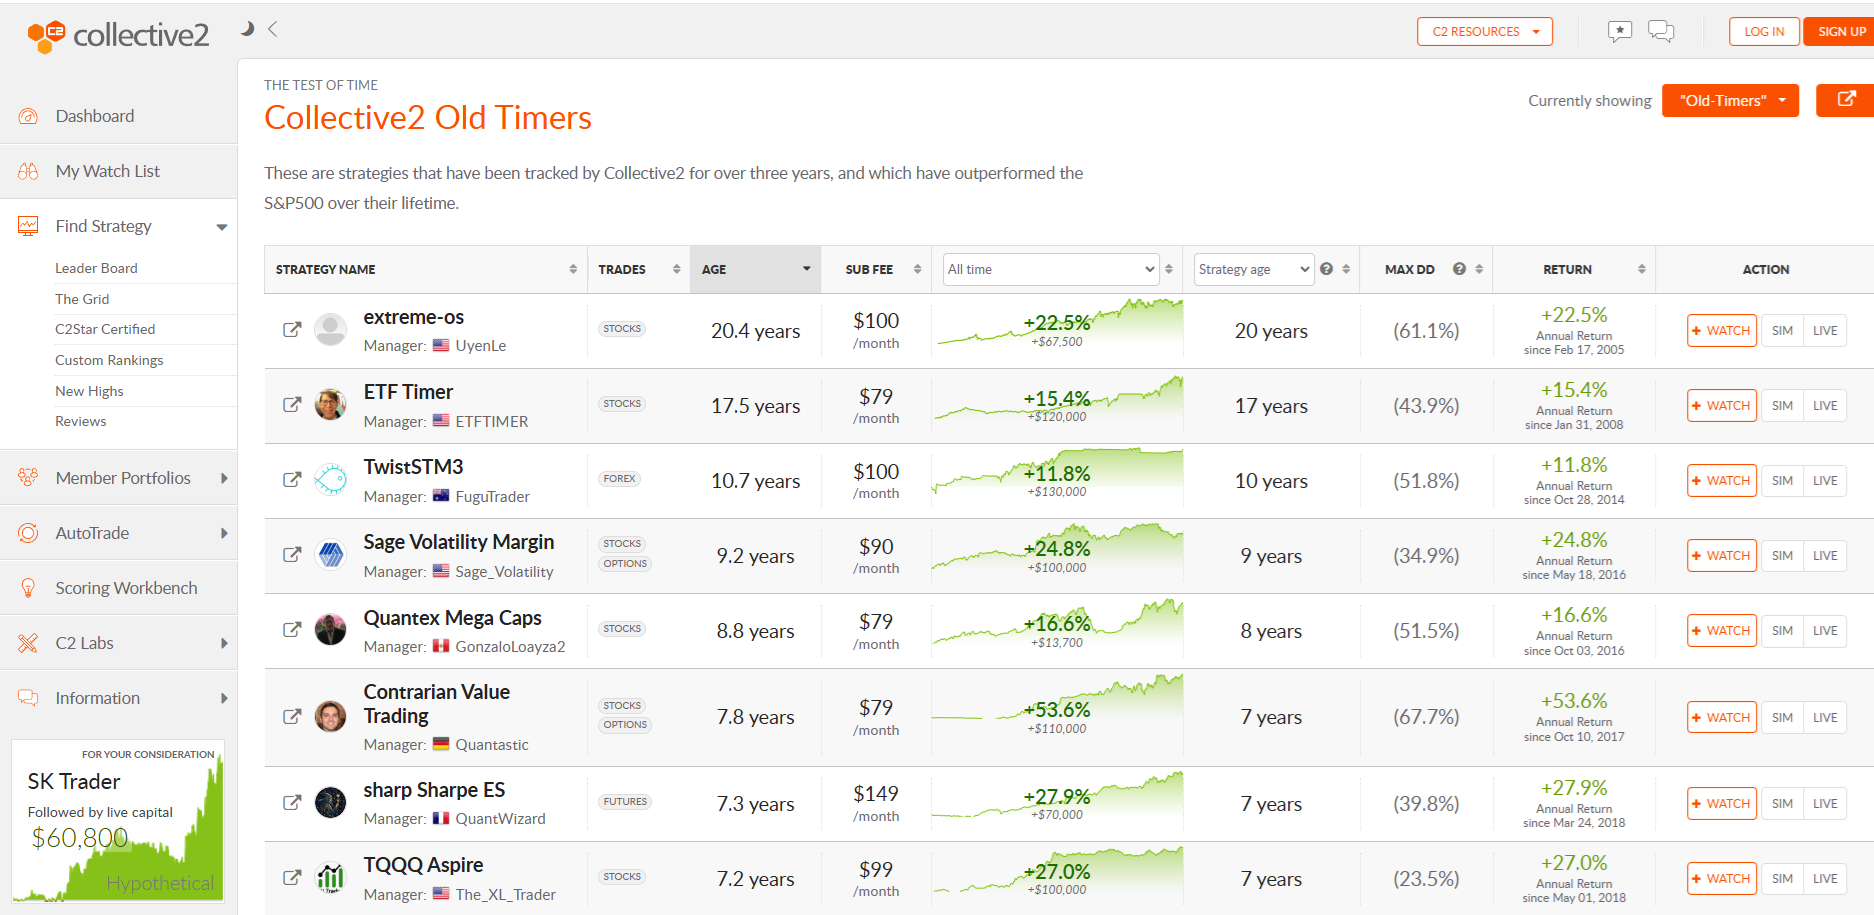Click the Find Strategy chart icon

click(28, 226)
